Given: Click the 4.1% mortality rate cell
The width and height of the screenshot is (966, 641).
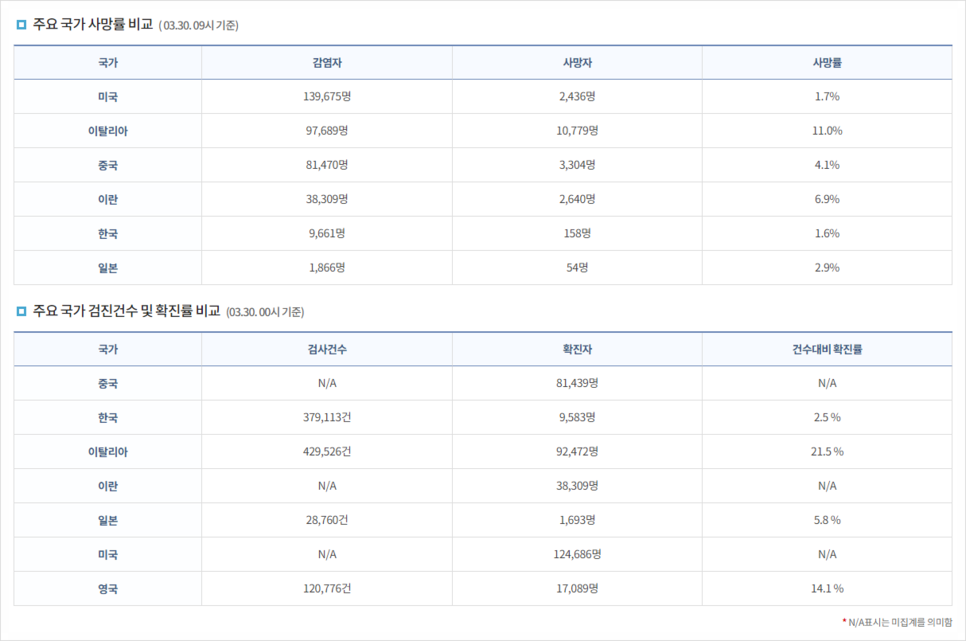Looking at the screenshot, I should coord(827,165).
